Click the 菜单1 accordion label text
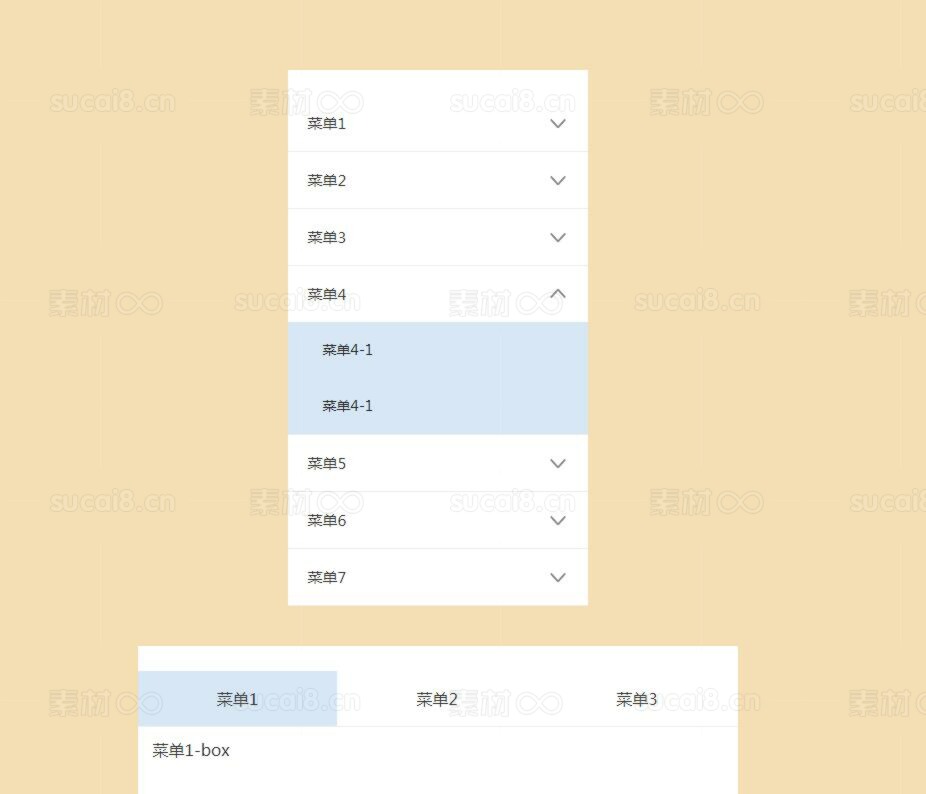The image size is (926, 794). click(x=327, y=124)
